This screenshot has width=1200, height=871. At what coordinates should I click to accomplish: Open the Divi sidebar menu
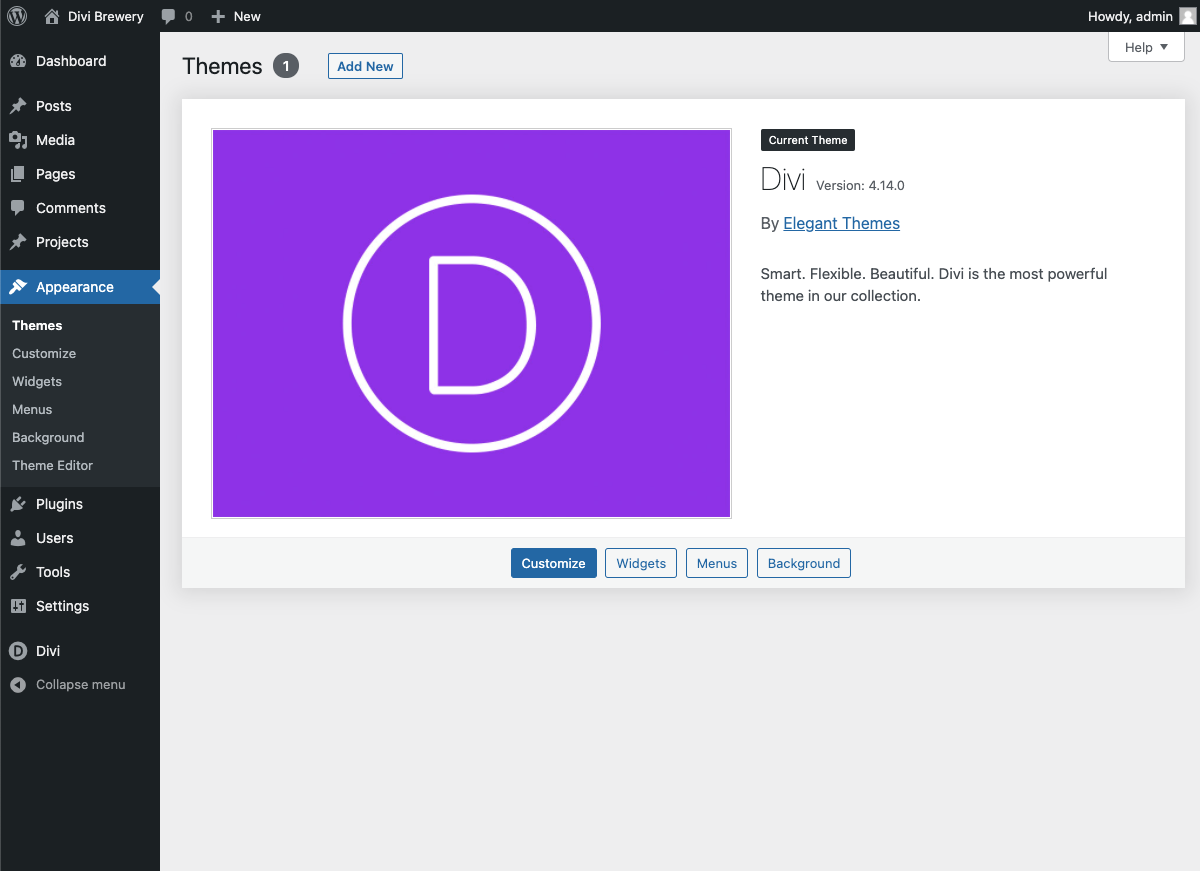[x=80, y=651]
